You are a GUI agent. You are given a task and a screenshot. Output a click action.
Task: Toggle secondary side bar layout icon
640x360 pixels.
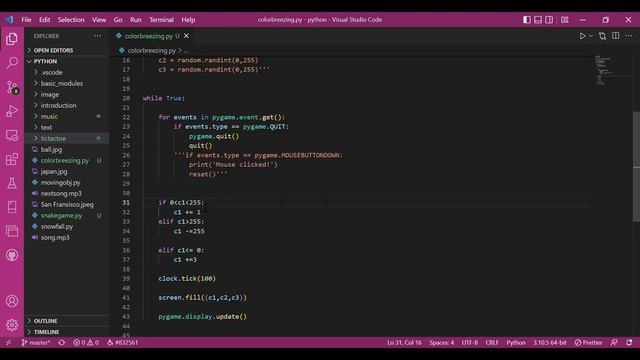[549, 20]
